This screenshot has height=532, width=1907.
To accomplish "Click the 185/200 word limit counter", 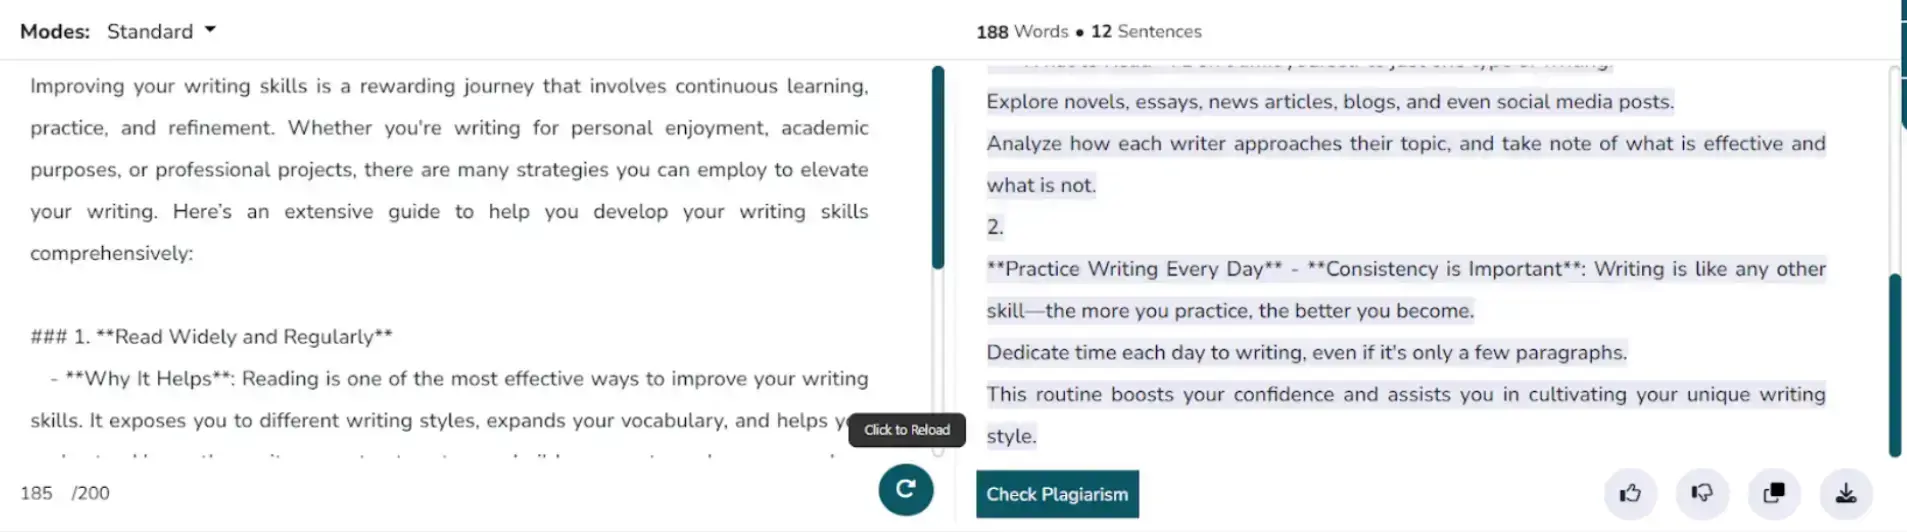I will coord(65,493).
